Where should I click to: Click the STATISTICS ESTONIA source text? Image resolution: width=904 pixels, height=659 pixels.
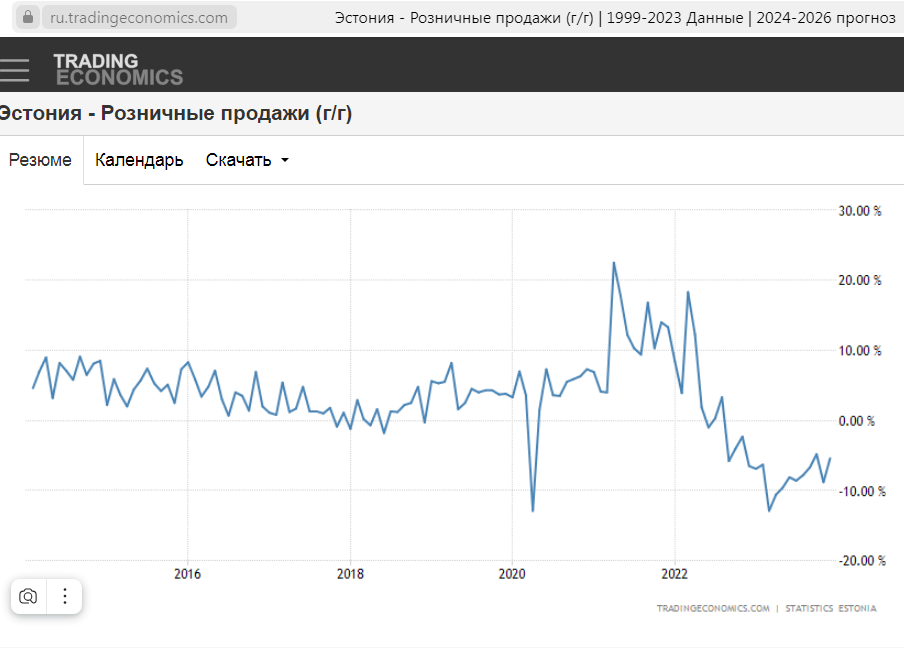pyautogui.click(x=830, y=608)
